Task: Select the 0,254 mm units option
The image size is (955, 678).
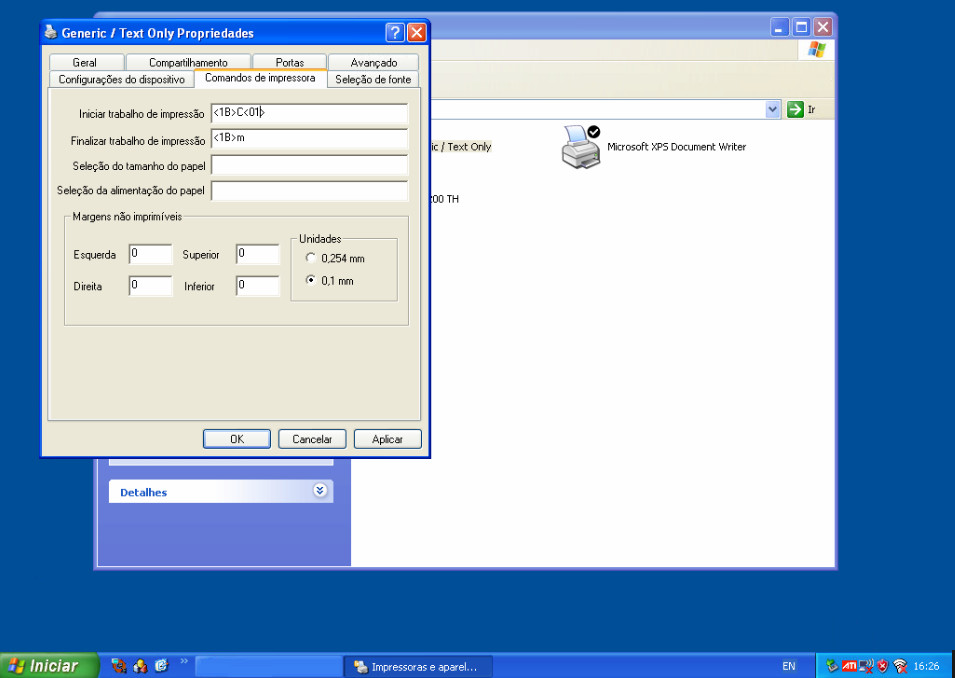Action: [x=310, y=258]
